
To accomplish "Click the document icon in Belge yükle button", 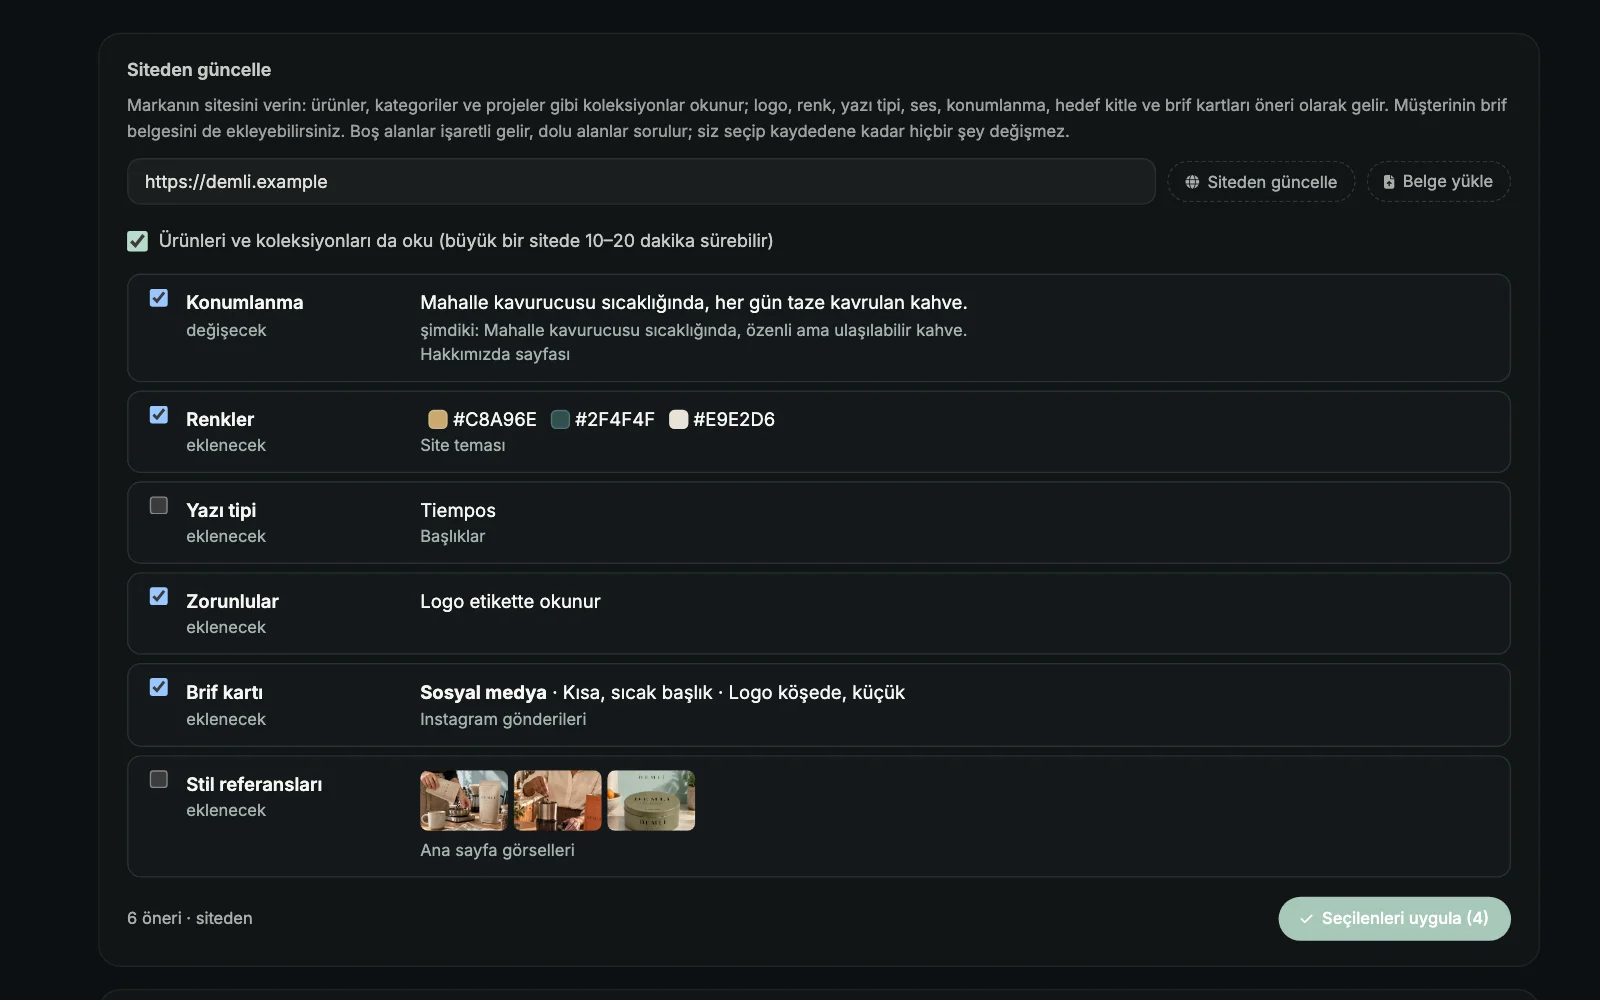I will [x=1389, y=182].
